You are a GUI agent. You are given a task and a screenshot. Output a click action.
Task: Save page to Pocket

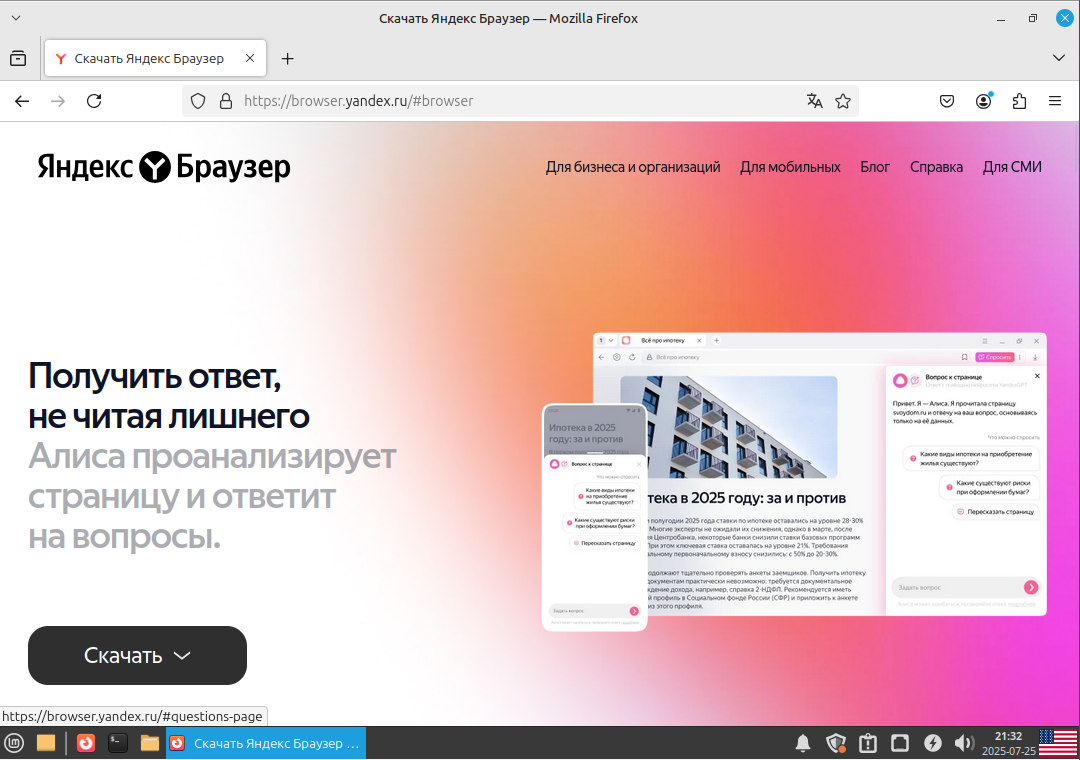coord(946,100)
